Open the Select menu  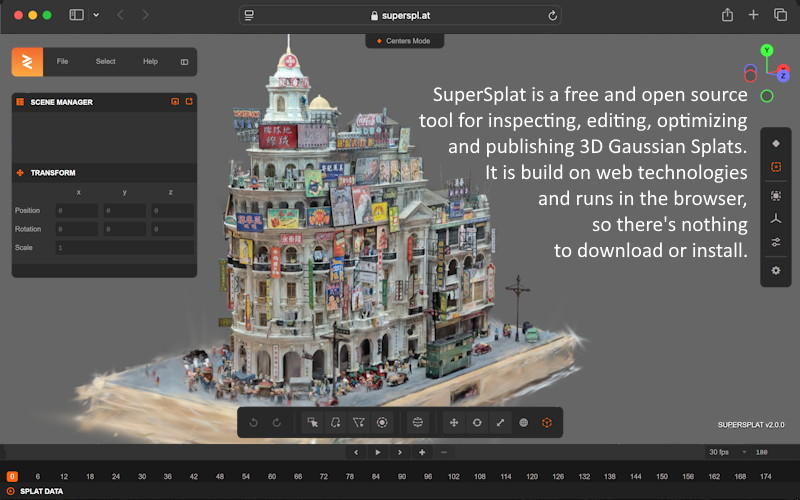[105, 62]
